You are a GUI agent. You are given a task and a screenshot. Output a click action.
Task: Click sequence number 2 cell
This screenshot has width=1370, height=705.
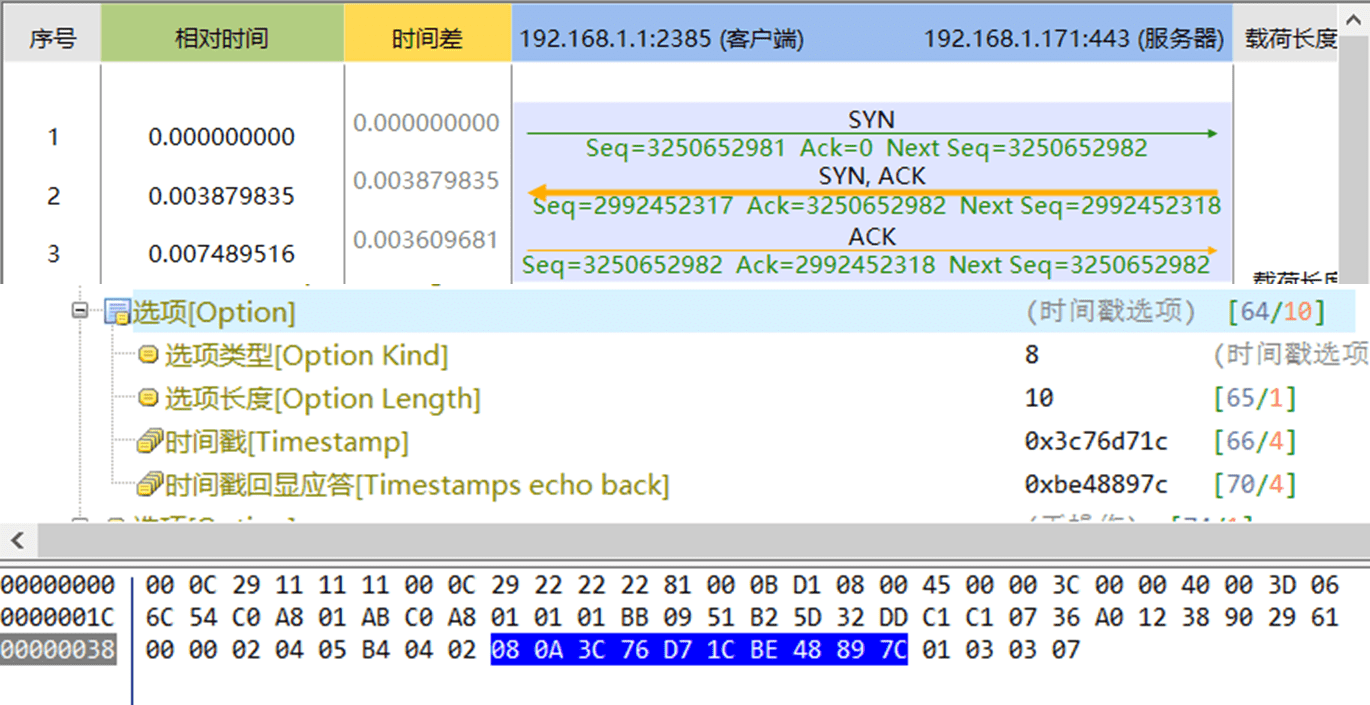click(x=53, y=196)
